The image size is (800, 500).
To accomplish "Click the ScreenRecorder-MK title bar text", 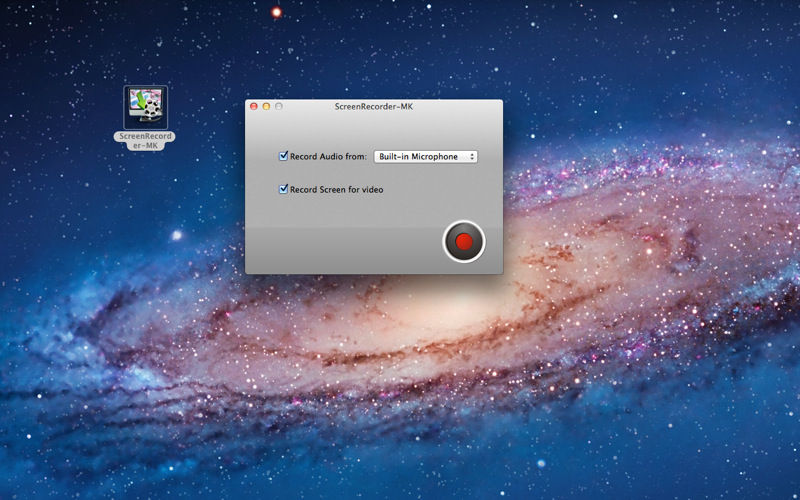I will (x=373, y=106).
